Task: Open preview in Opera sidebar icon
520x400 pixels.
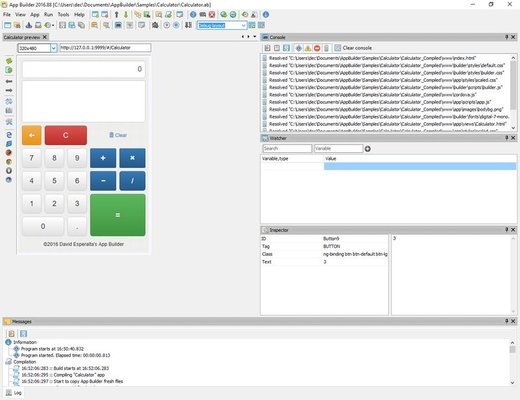Action: click(x=9, y=171)
